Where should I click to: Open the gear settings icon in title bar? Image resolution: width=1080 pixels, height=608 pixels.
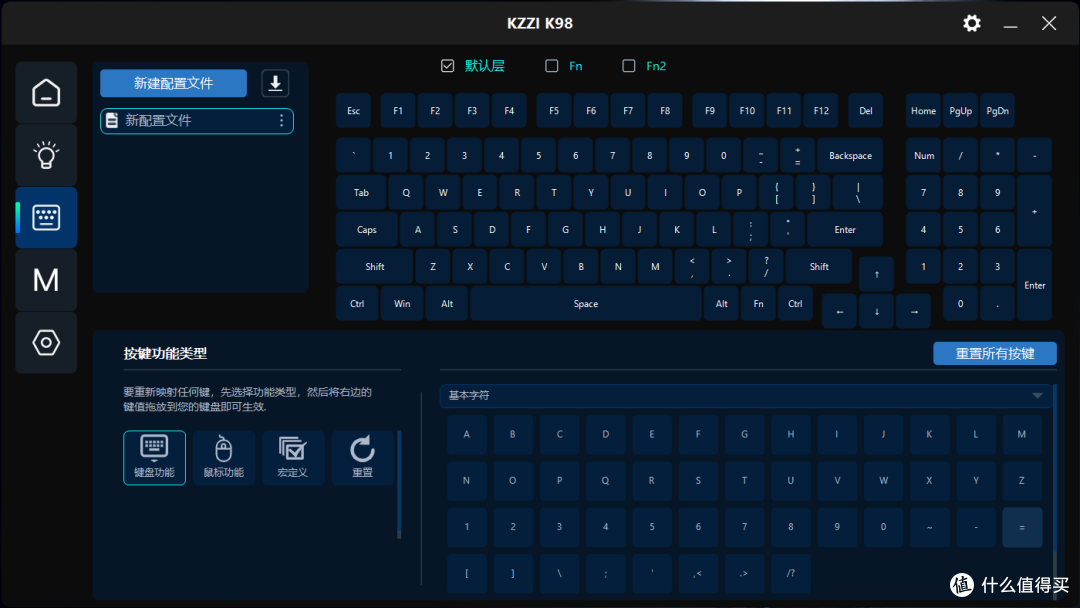[971, 23]
